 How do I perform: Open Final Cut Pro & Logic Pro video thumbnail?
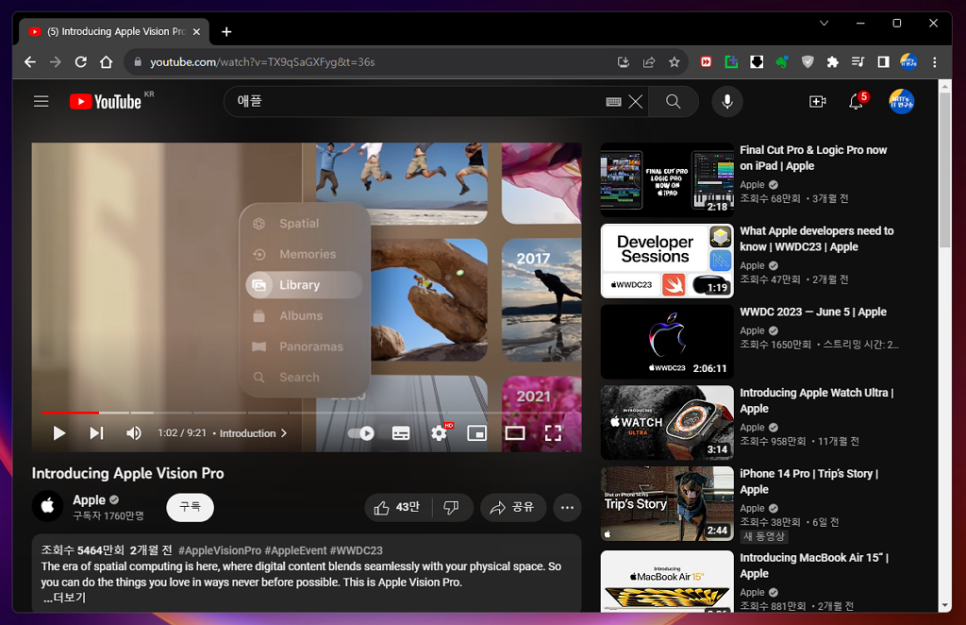[x=667, y=180]
